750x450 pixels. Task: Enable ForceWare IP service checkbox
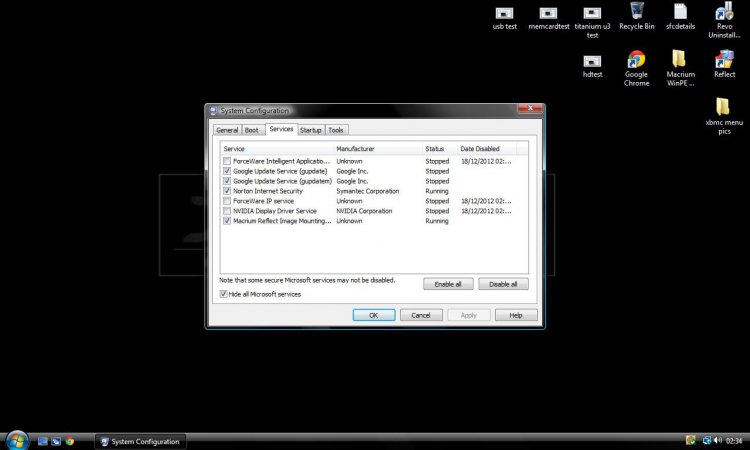(x=227, y=201)
